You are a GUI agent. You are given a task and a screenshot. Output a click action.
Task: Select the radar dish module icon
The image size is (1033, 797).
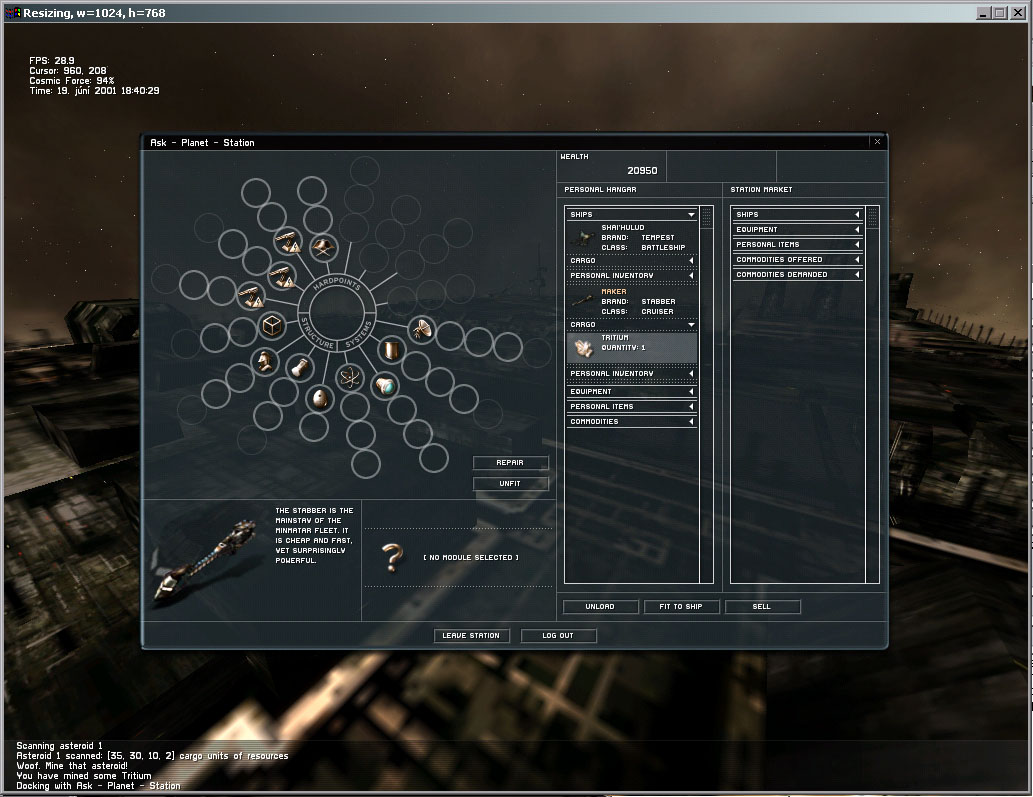[422, 329]
